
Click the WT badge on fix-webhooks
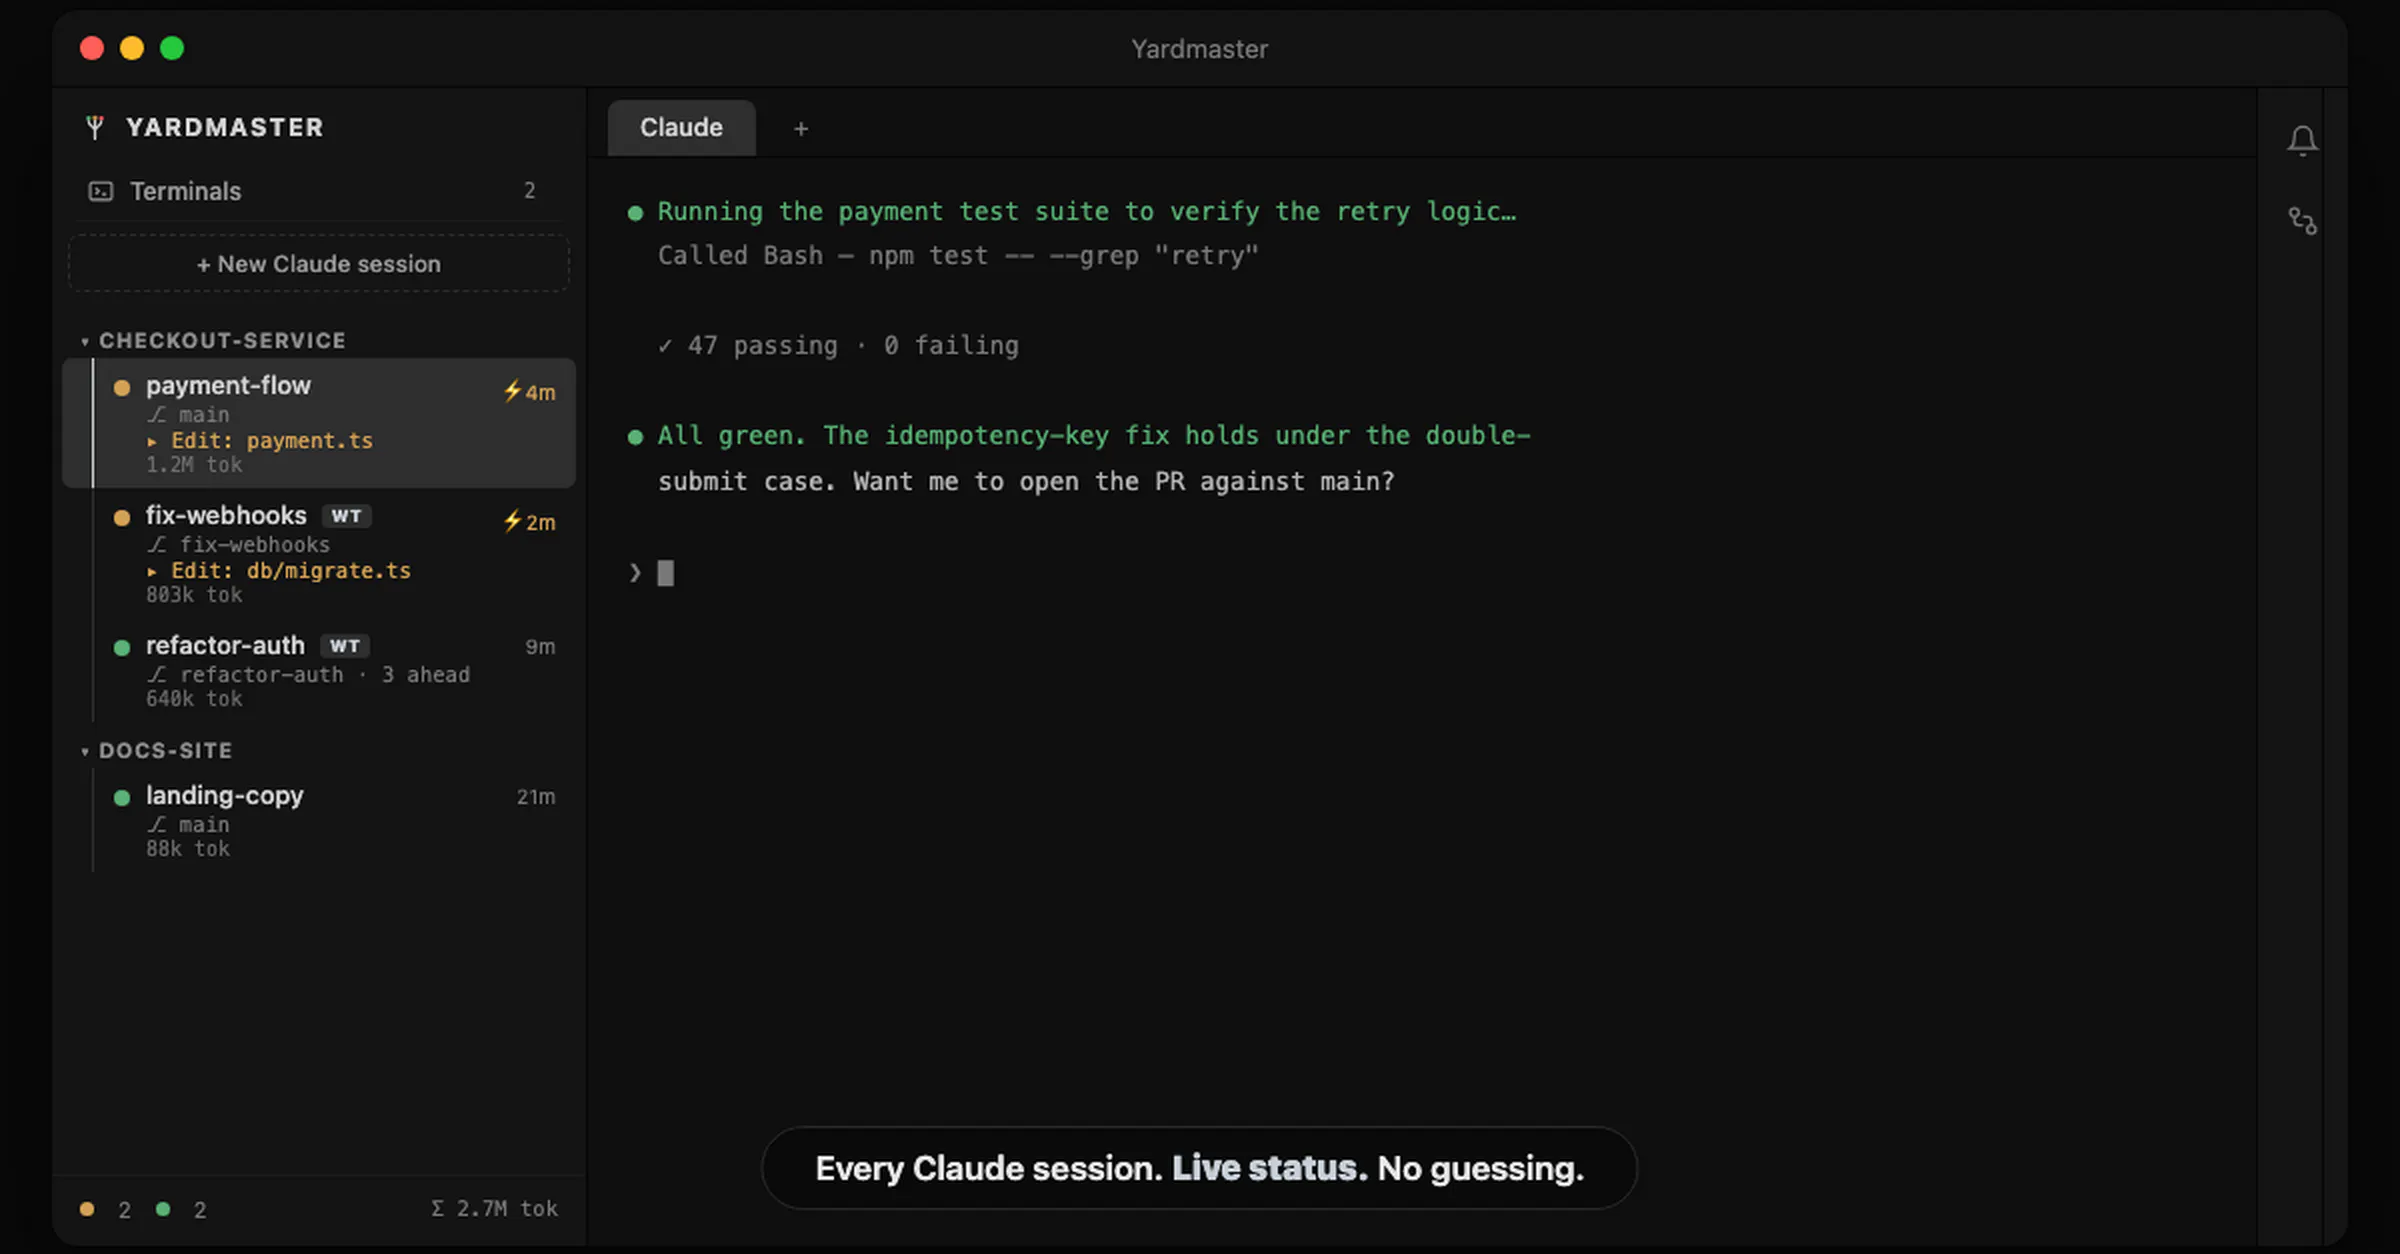click(347, 516)
